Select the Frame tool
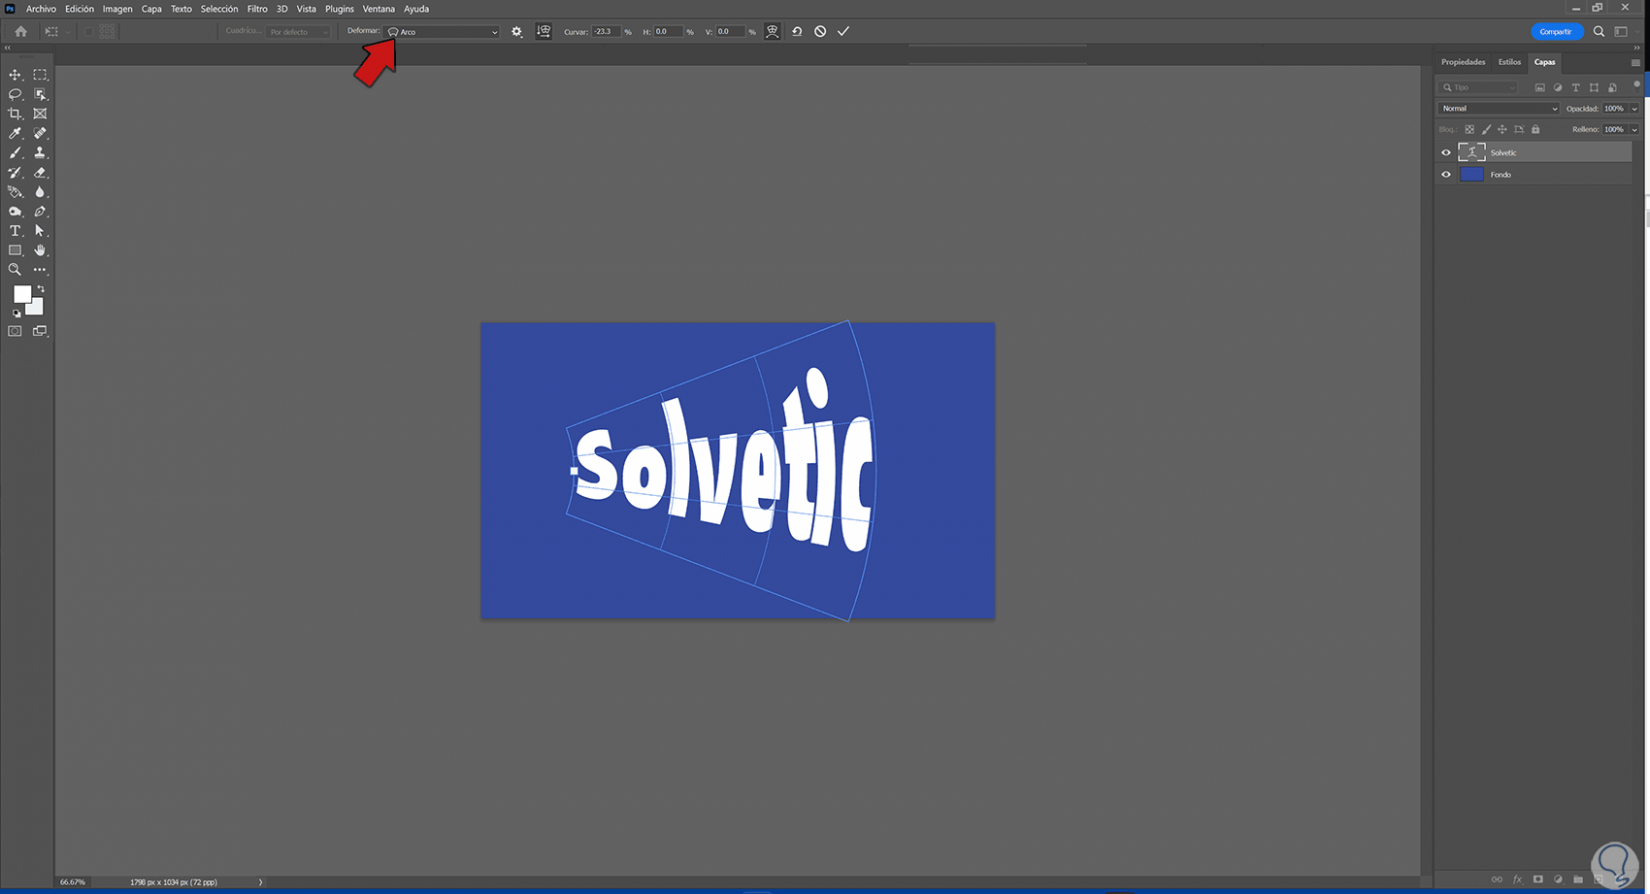 point(40,114)
